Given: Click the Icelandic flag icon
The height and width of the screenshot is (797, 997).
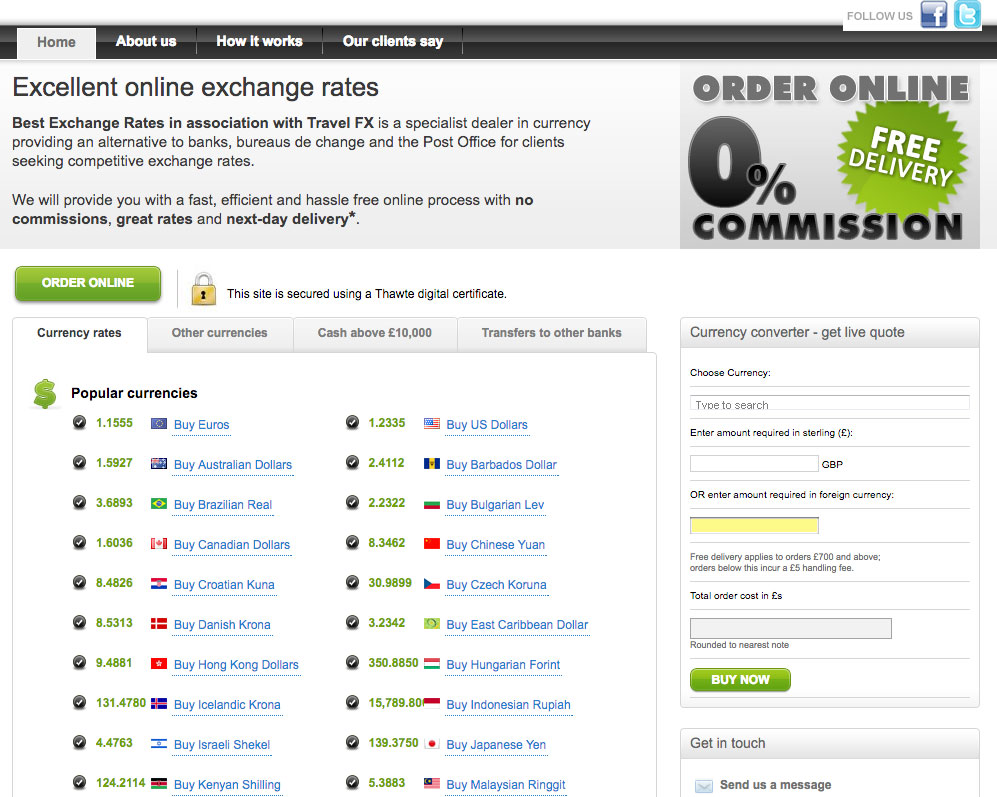Looking at the screenshot, I should (159, 704).
